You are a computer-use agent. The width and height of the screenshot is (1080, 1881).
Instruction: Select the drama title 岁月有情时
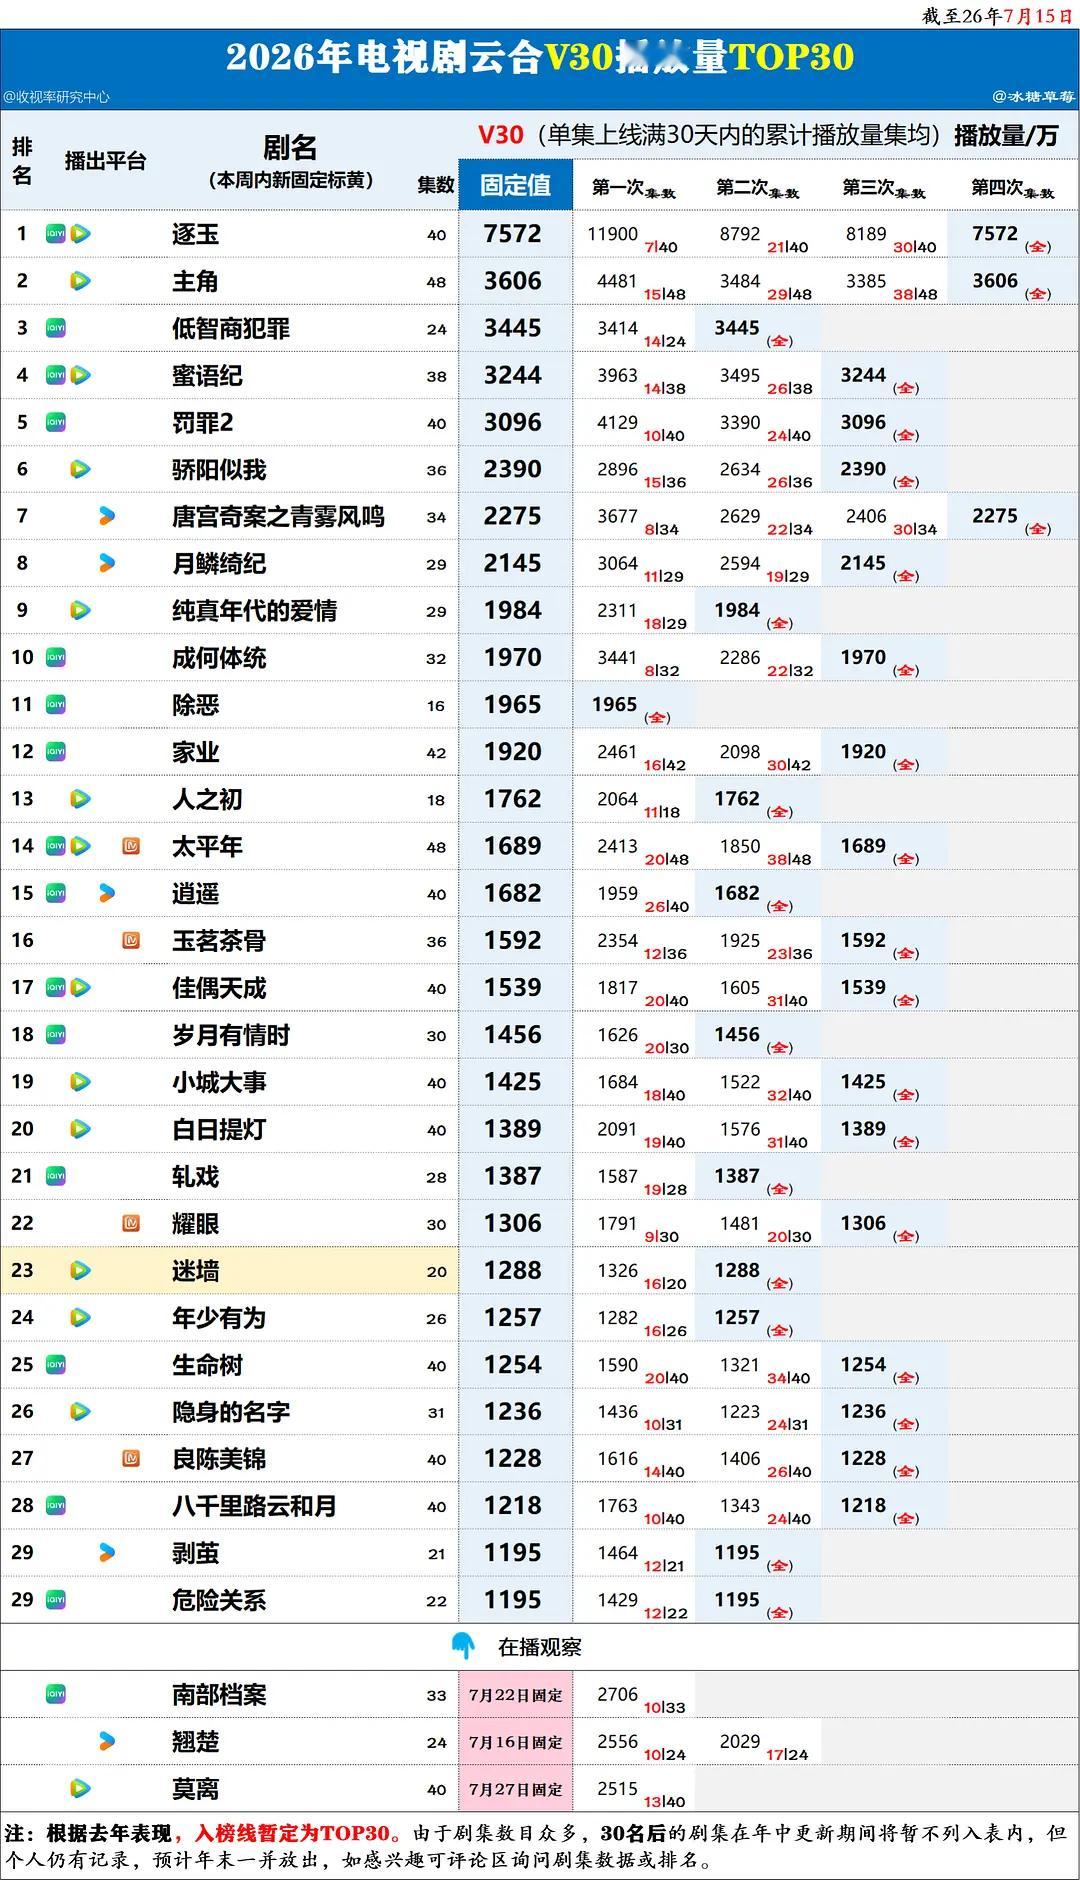pos(231,1035)
